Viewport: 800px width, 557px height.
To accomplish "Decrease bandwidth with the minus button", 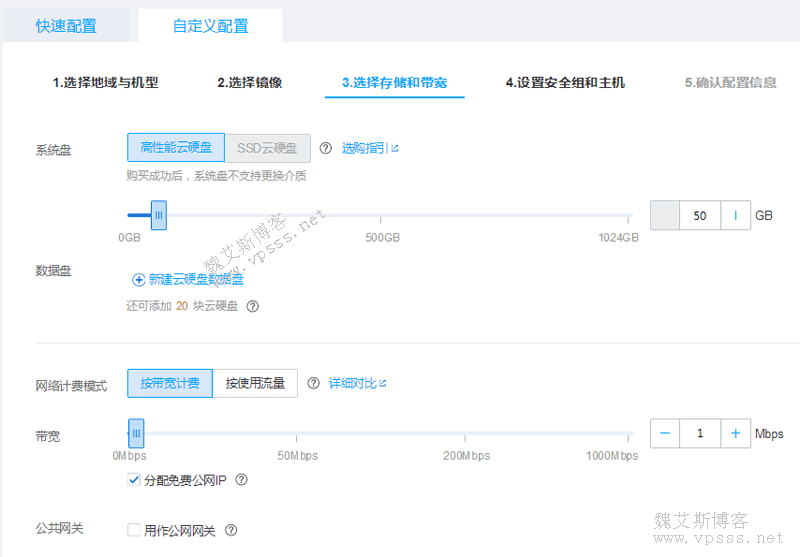I will 665,433.
